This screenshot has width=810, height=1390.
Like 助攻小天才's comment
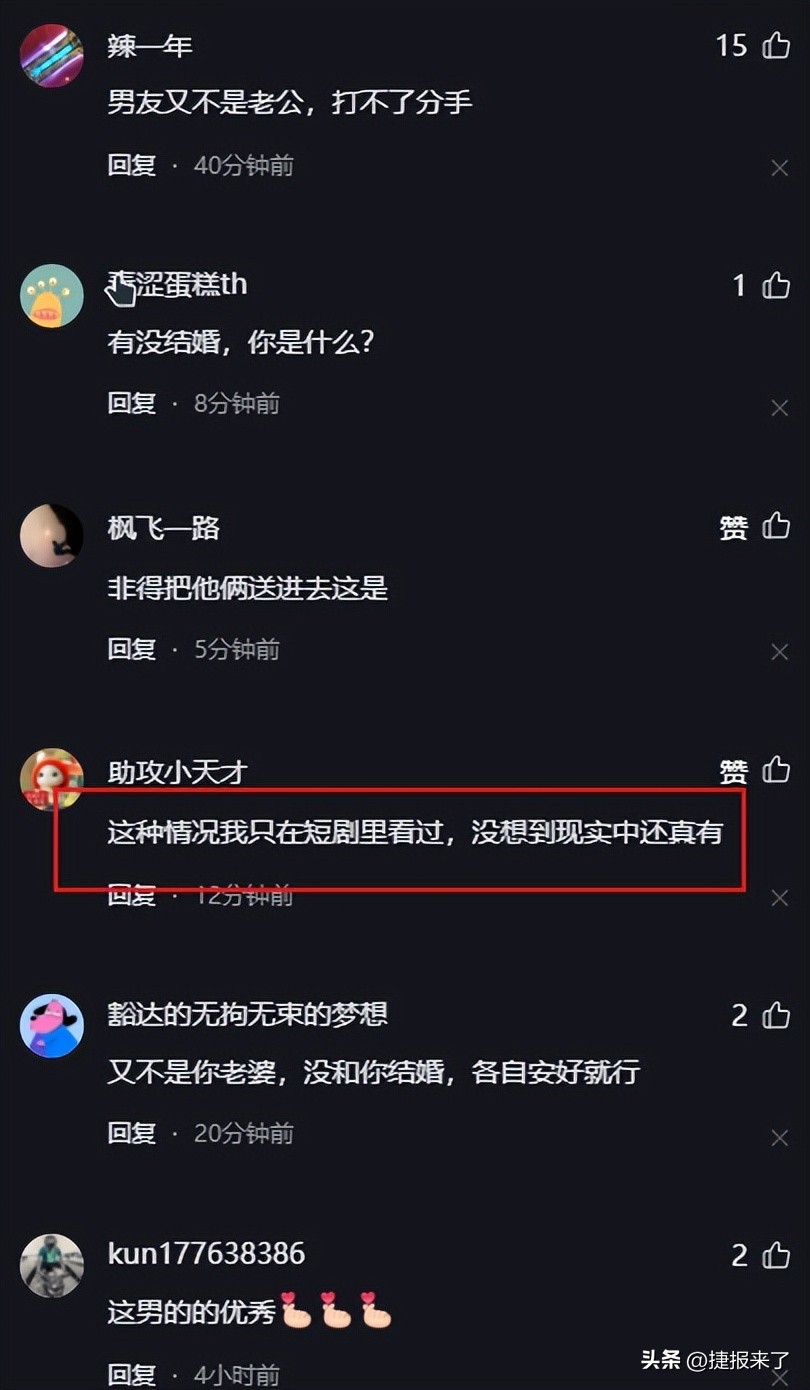776,770
